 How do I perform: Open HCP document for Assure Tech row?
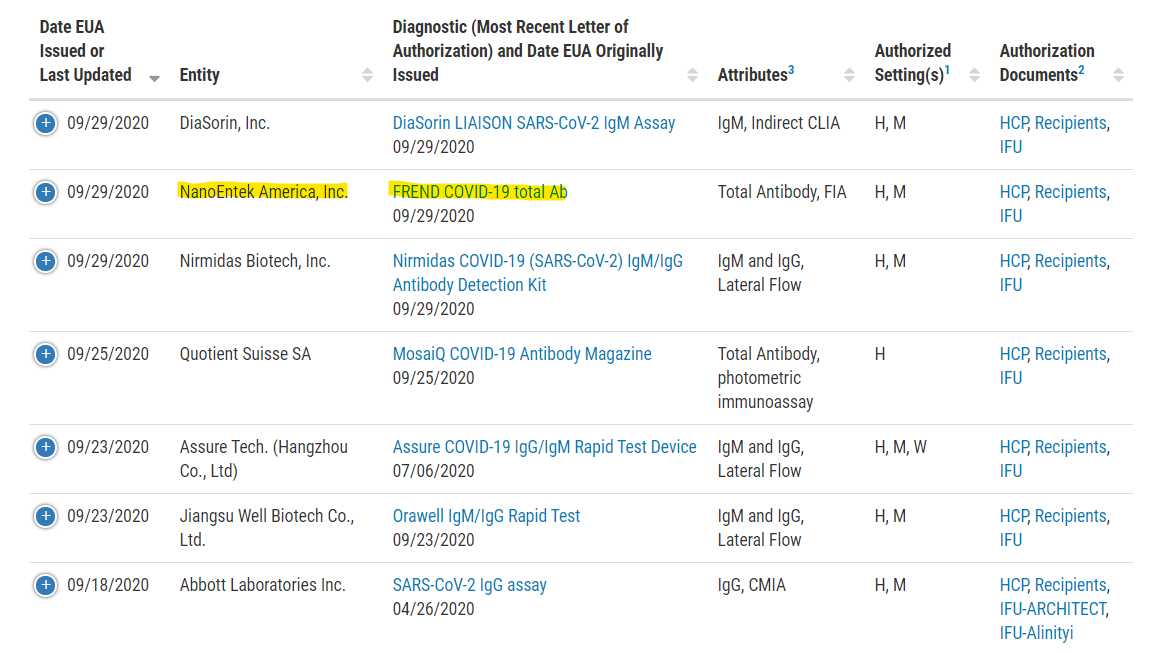coord(1014,447)
